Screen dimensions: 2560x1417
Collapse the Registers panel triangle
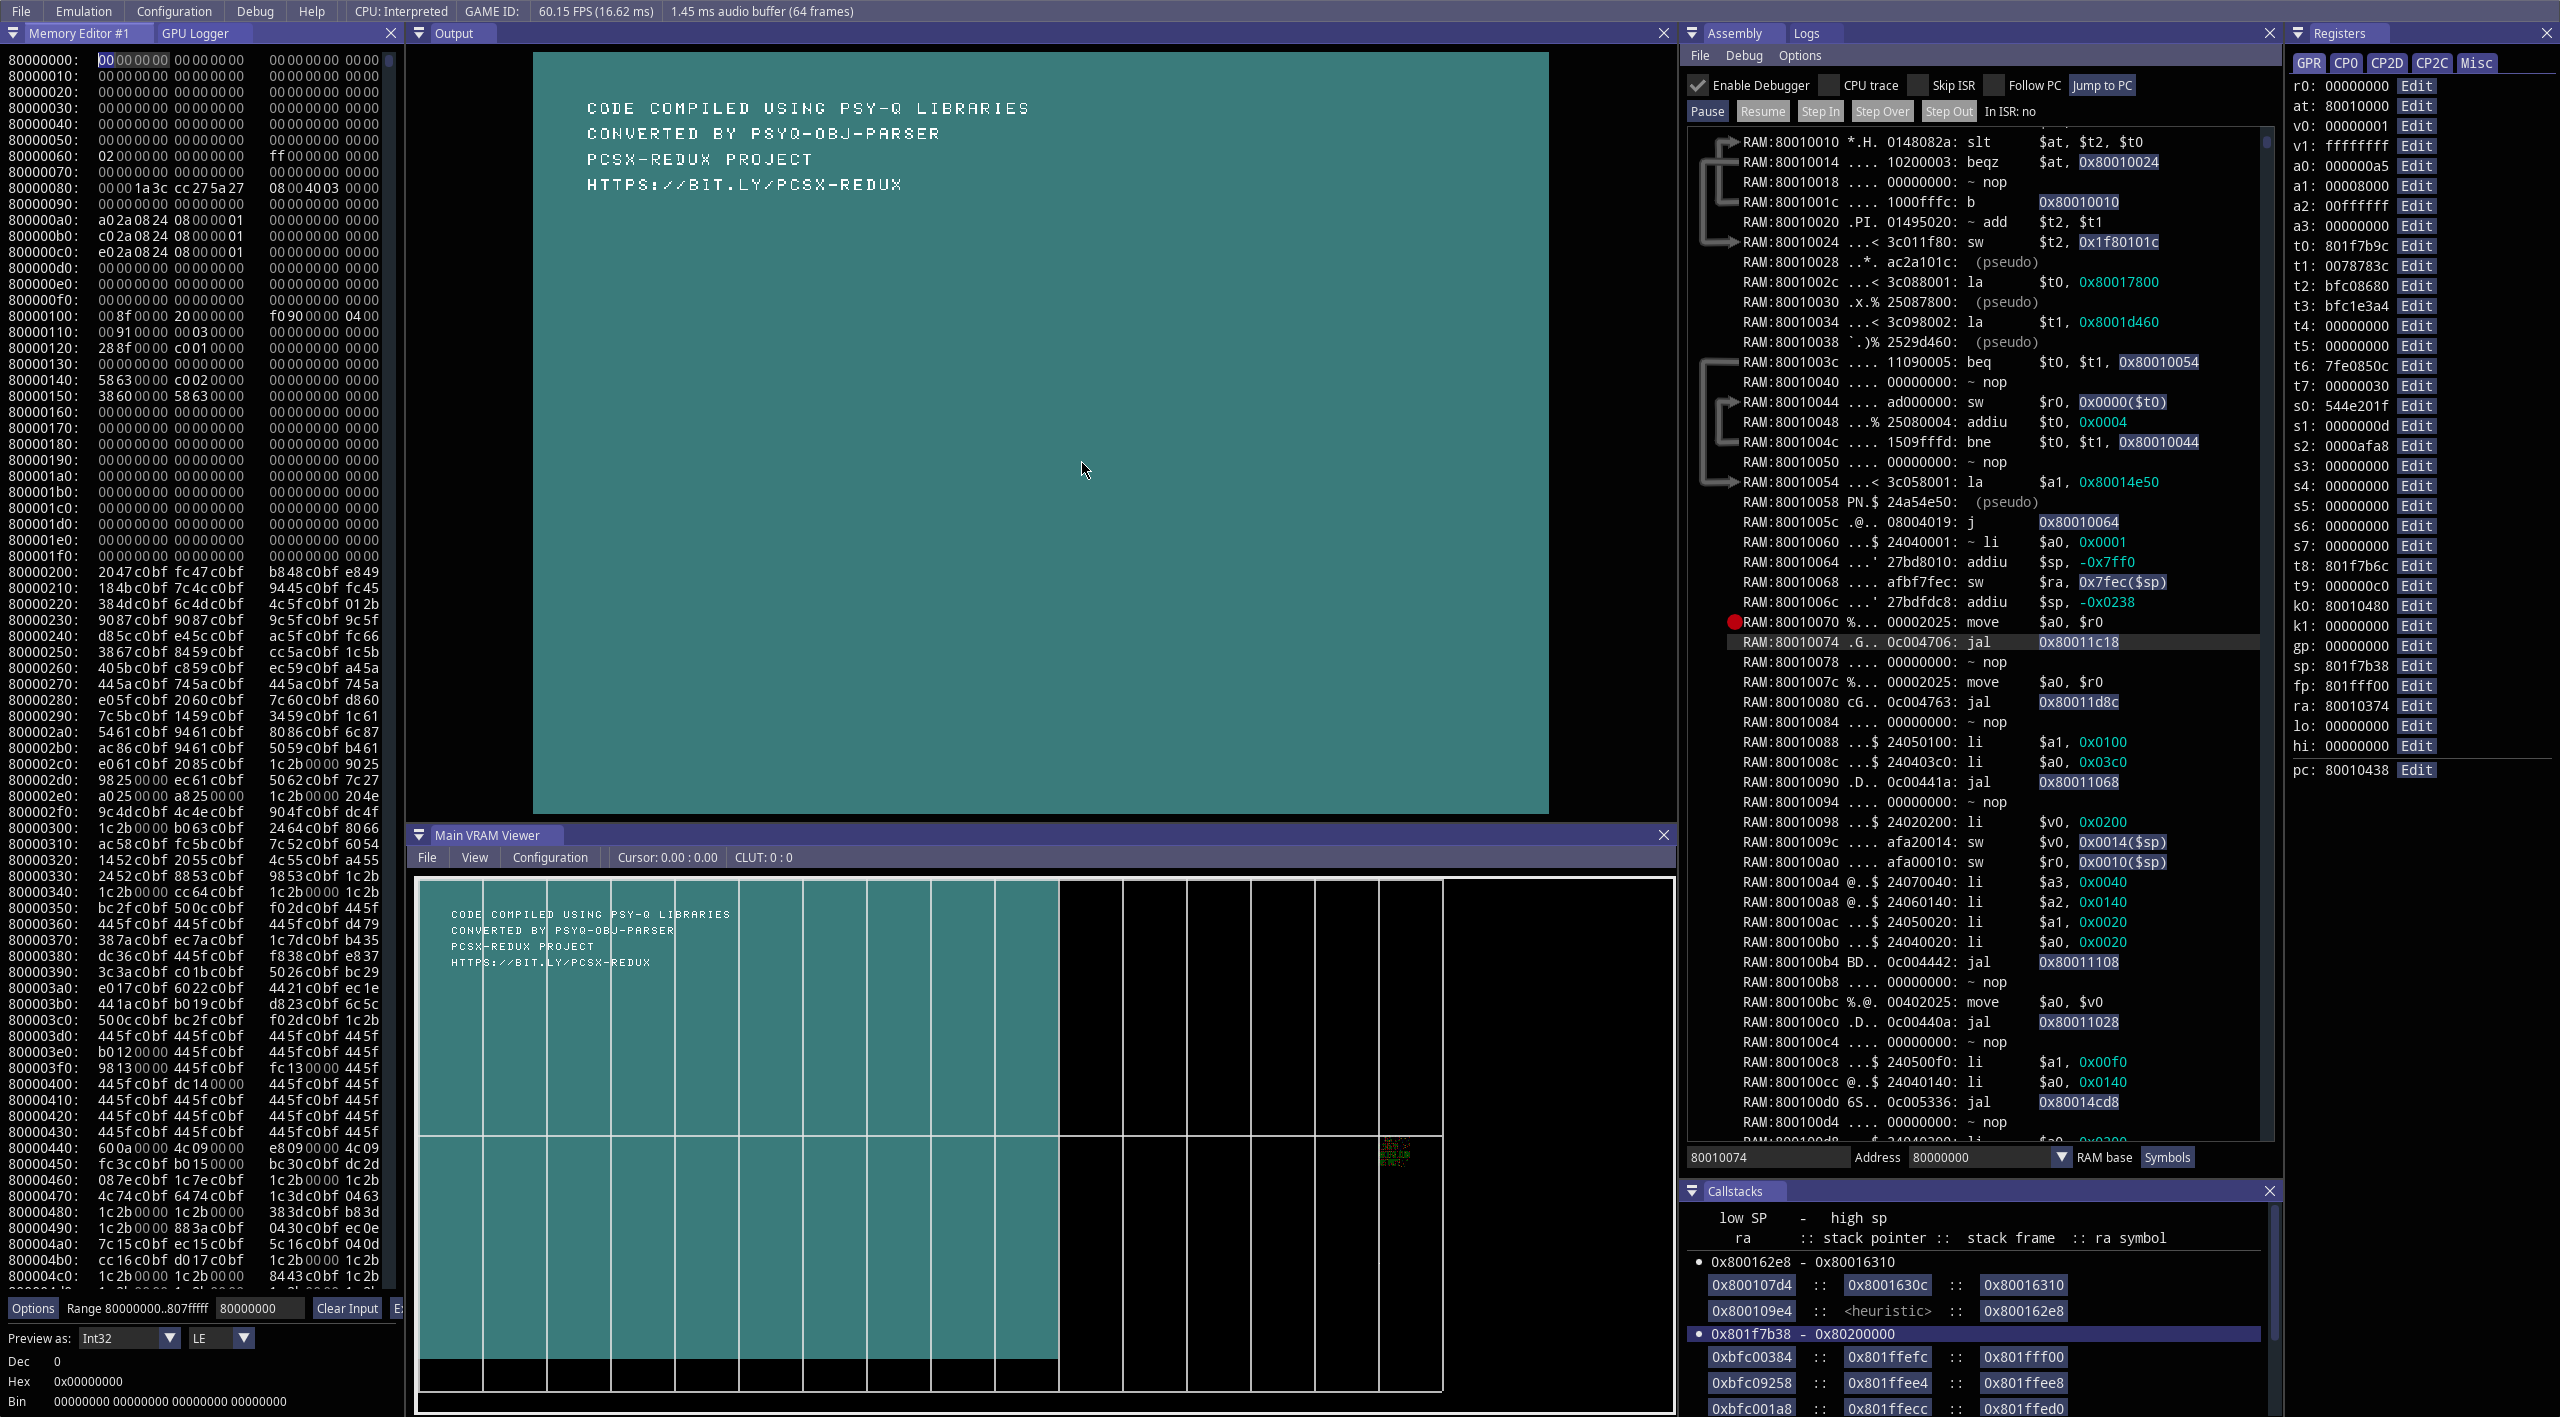(2298, 33)
